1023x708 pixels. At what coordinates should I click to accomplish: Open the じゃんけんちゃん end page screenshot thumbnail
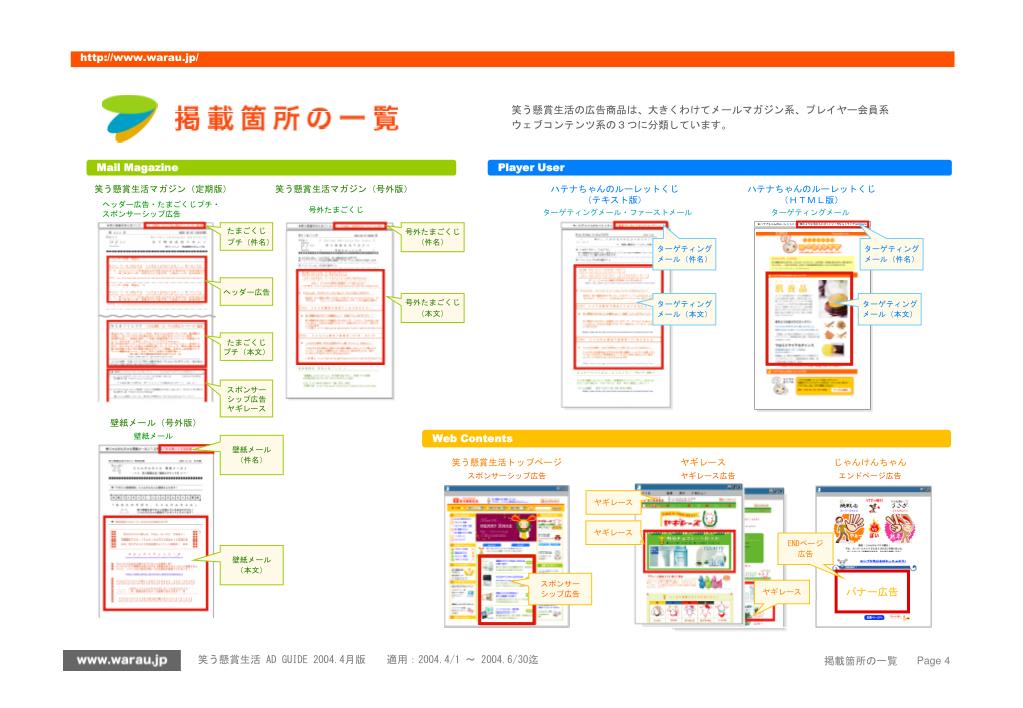pos(874,557)
